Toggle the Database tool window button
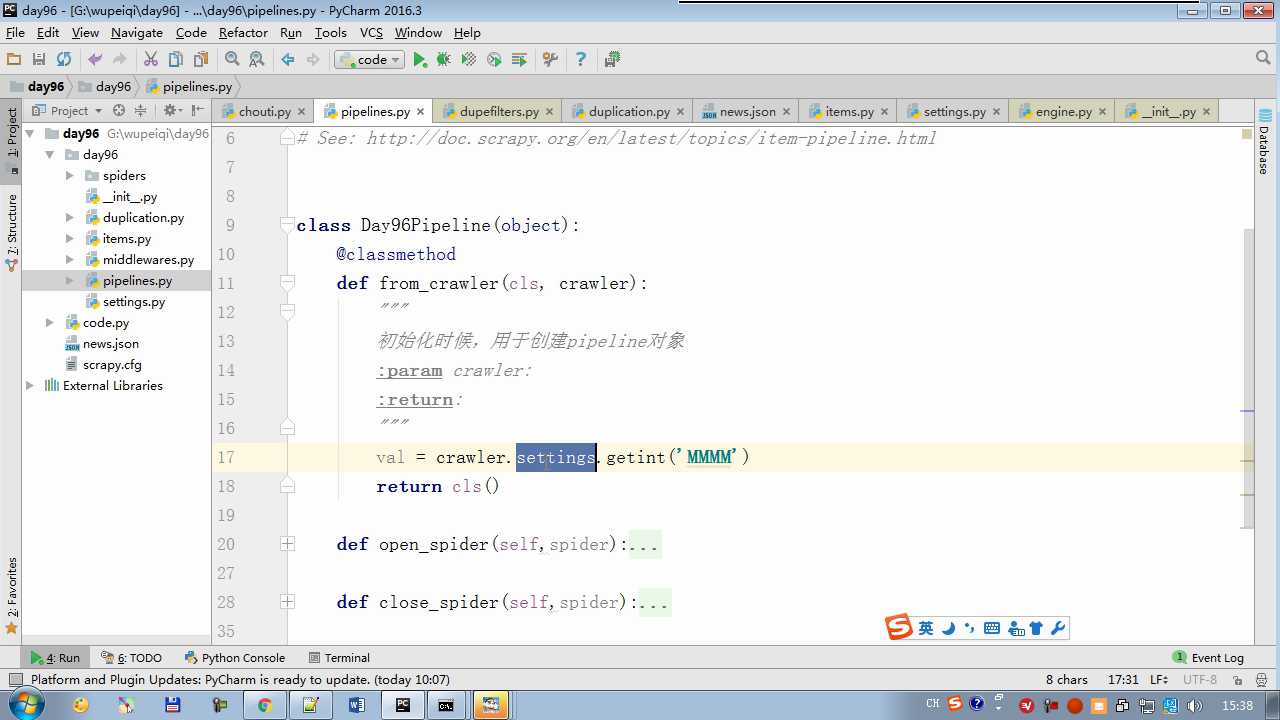1280x720 pixels. (1264, 142)
